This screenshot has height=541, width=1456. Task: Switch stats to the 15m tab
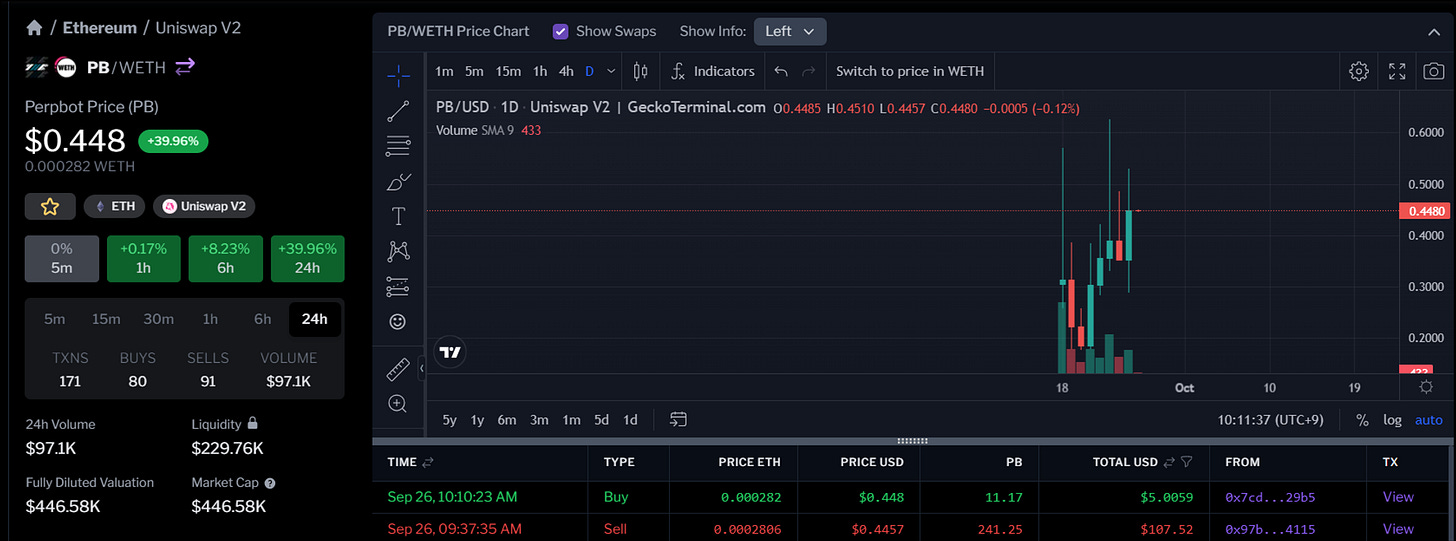coord(106,319)
